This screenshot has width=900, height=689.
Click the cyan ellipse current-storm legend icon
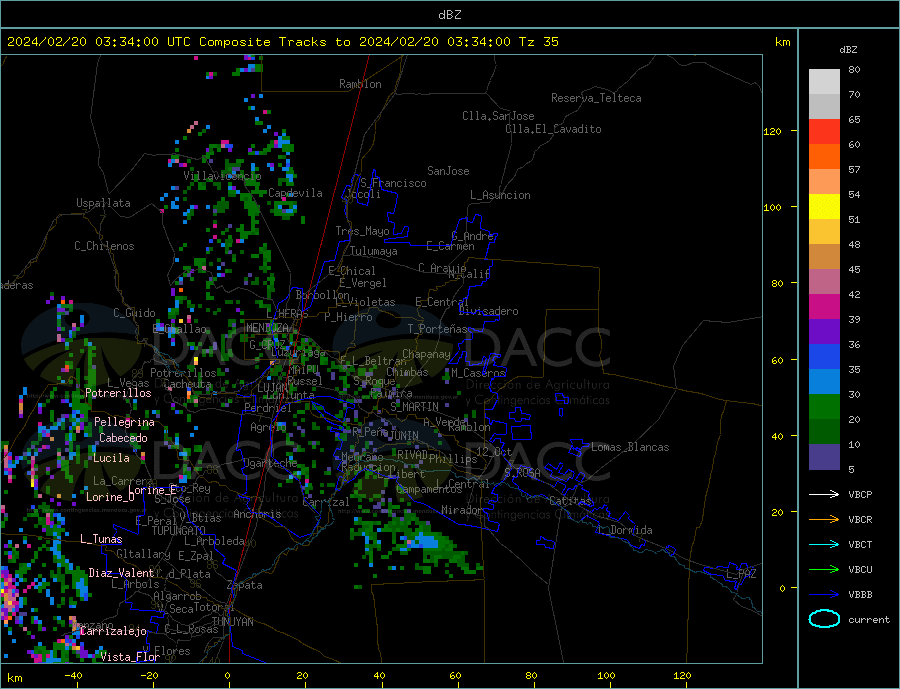click(824, 619)
